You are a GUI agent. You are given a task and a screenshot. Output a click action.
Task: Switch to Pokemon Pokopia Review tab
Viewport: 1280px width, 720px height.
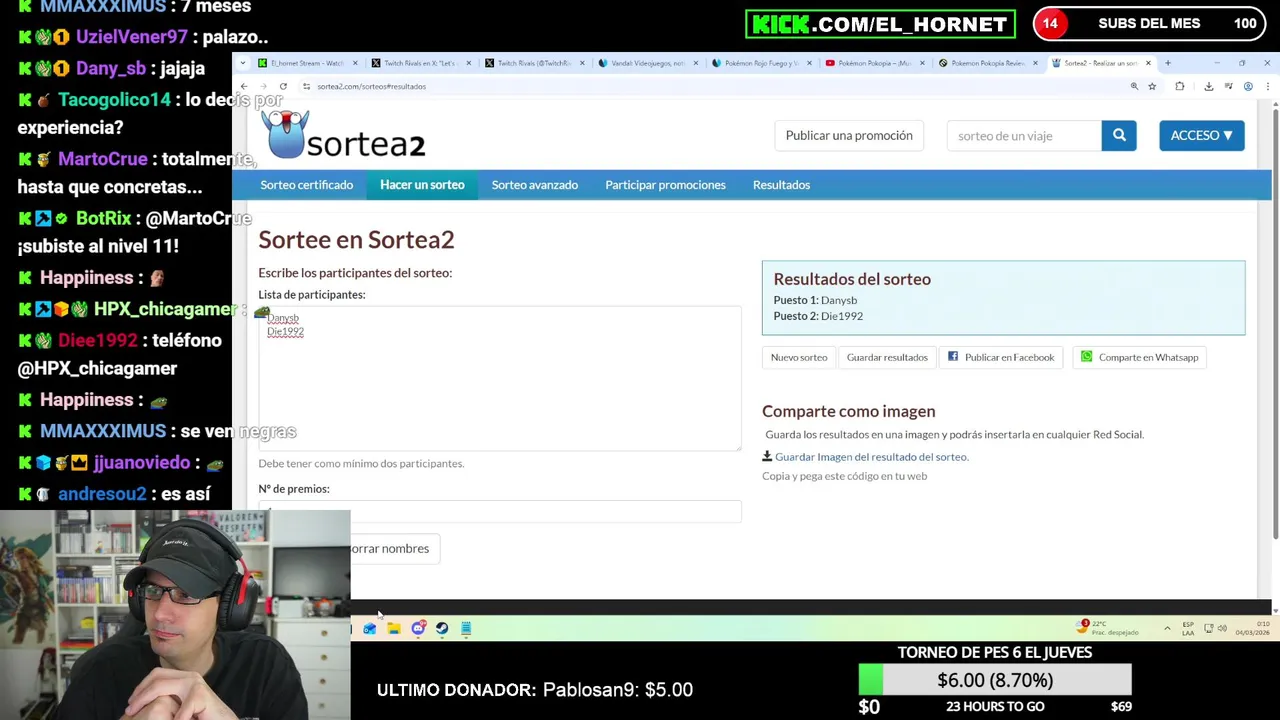pos(987,63)
